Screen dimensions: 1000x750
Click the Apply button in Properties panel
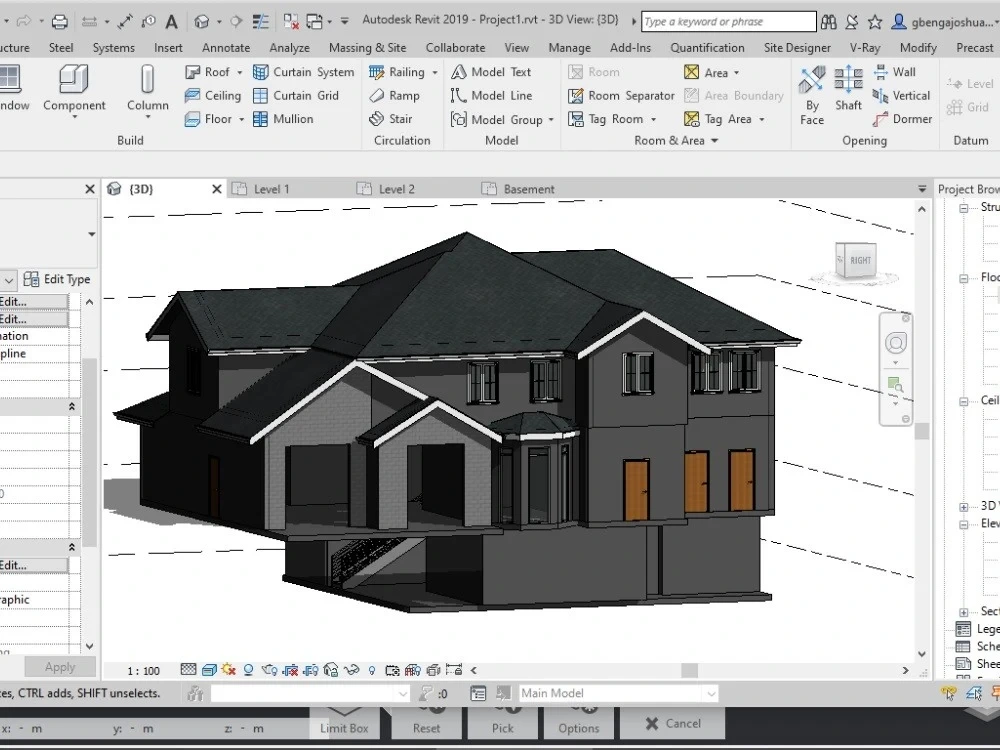point(59,666)
